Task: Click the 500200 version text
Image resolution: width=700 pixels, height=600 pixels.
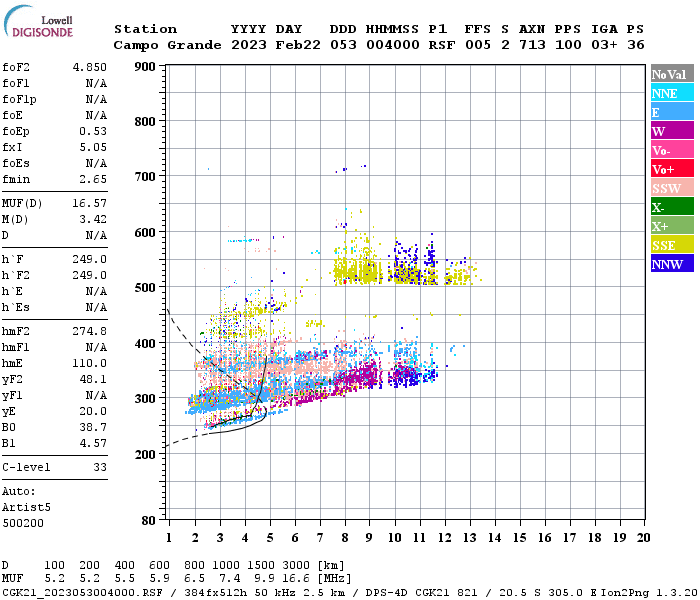Action: [23, 523]
